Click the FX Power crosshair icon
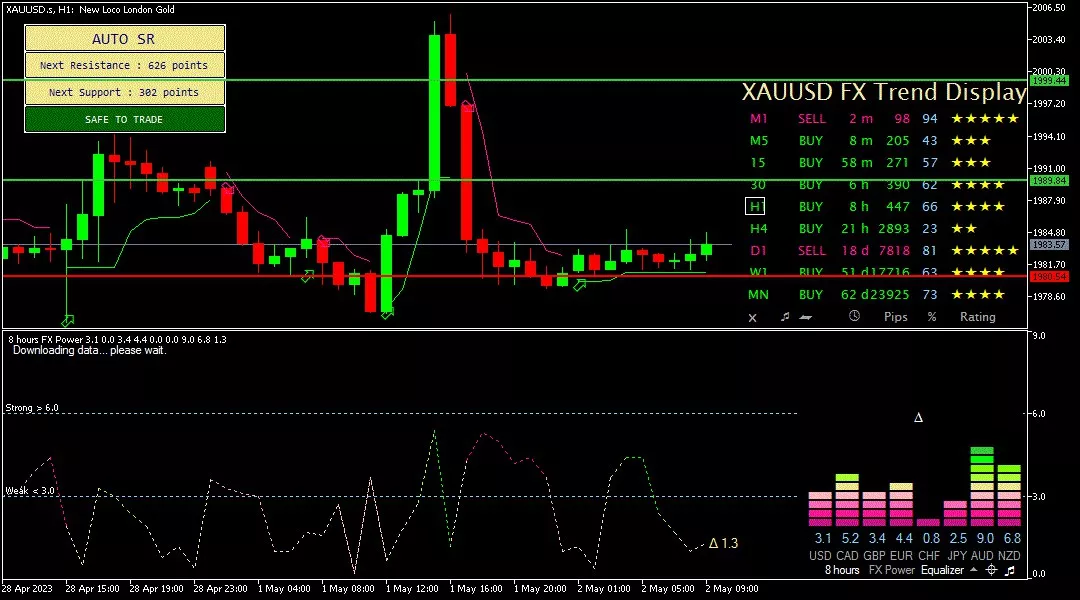Image resolution: width=1080 pixels, height=600 pixels. (x=991, y=570)
